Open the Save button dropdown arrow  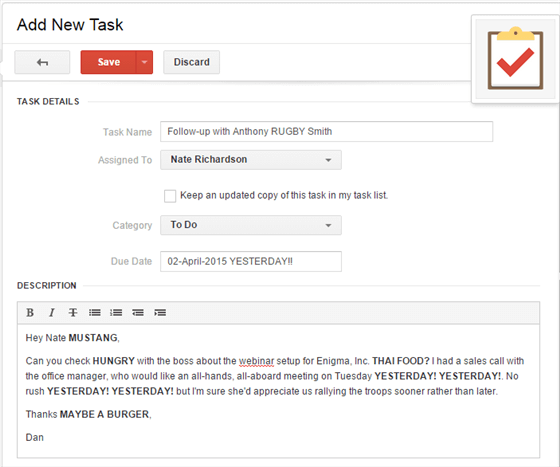[144, 62]
